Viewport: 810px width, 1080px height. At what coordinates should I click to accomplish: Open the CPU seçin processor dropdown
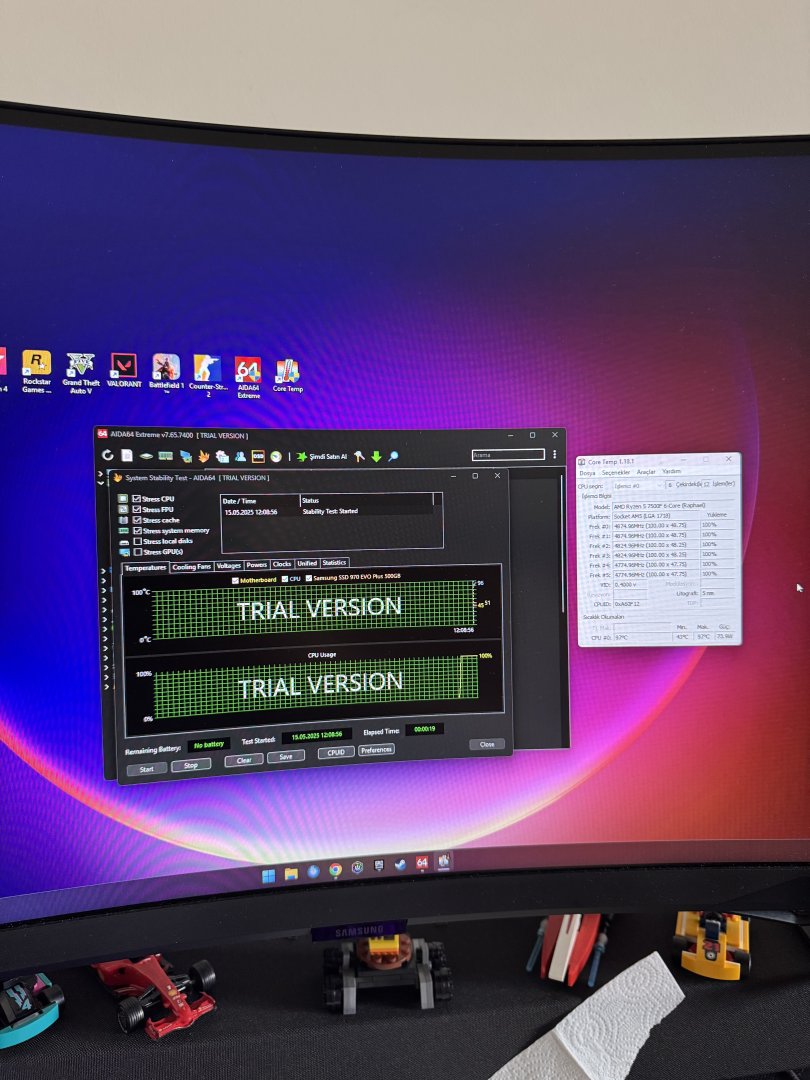point(638,486)
